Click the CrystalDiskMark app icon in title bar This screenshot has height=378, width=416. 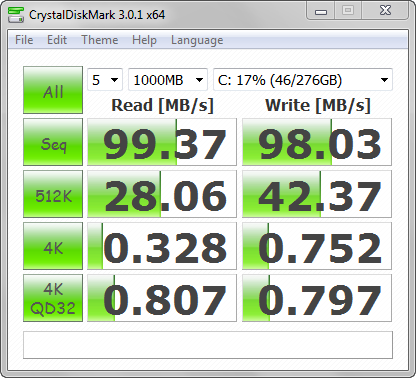coord(16,15)
